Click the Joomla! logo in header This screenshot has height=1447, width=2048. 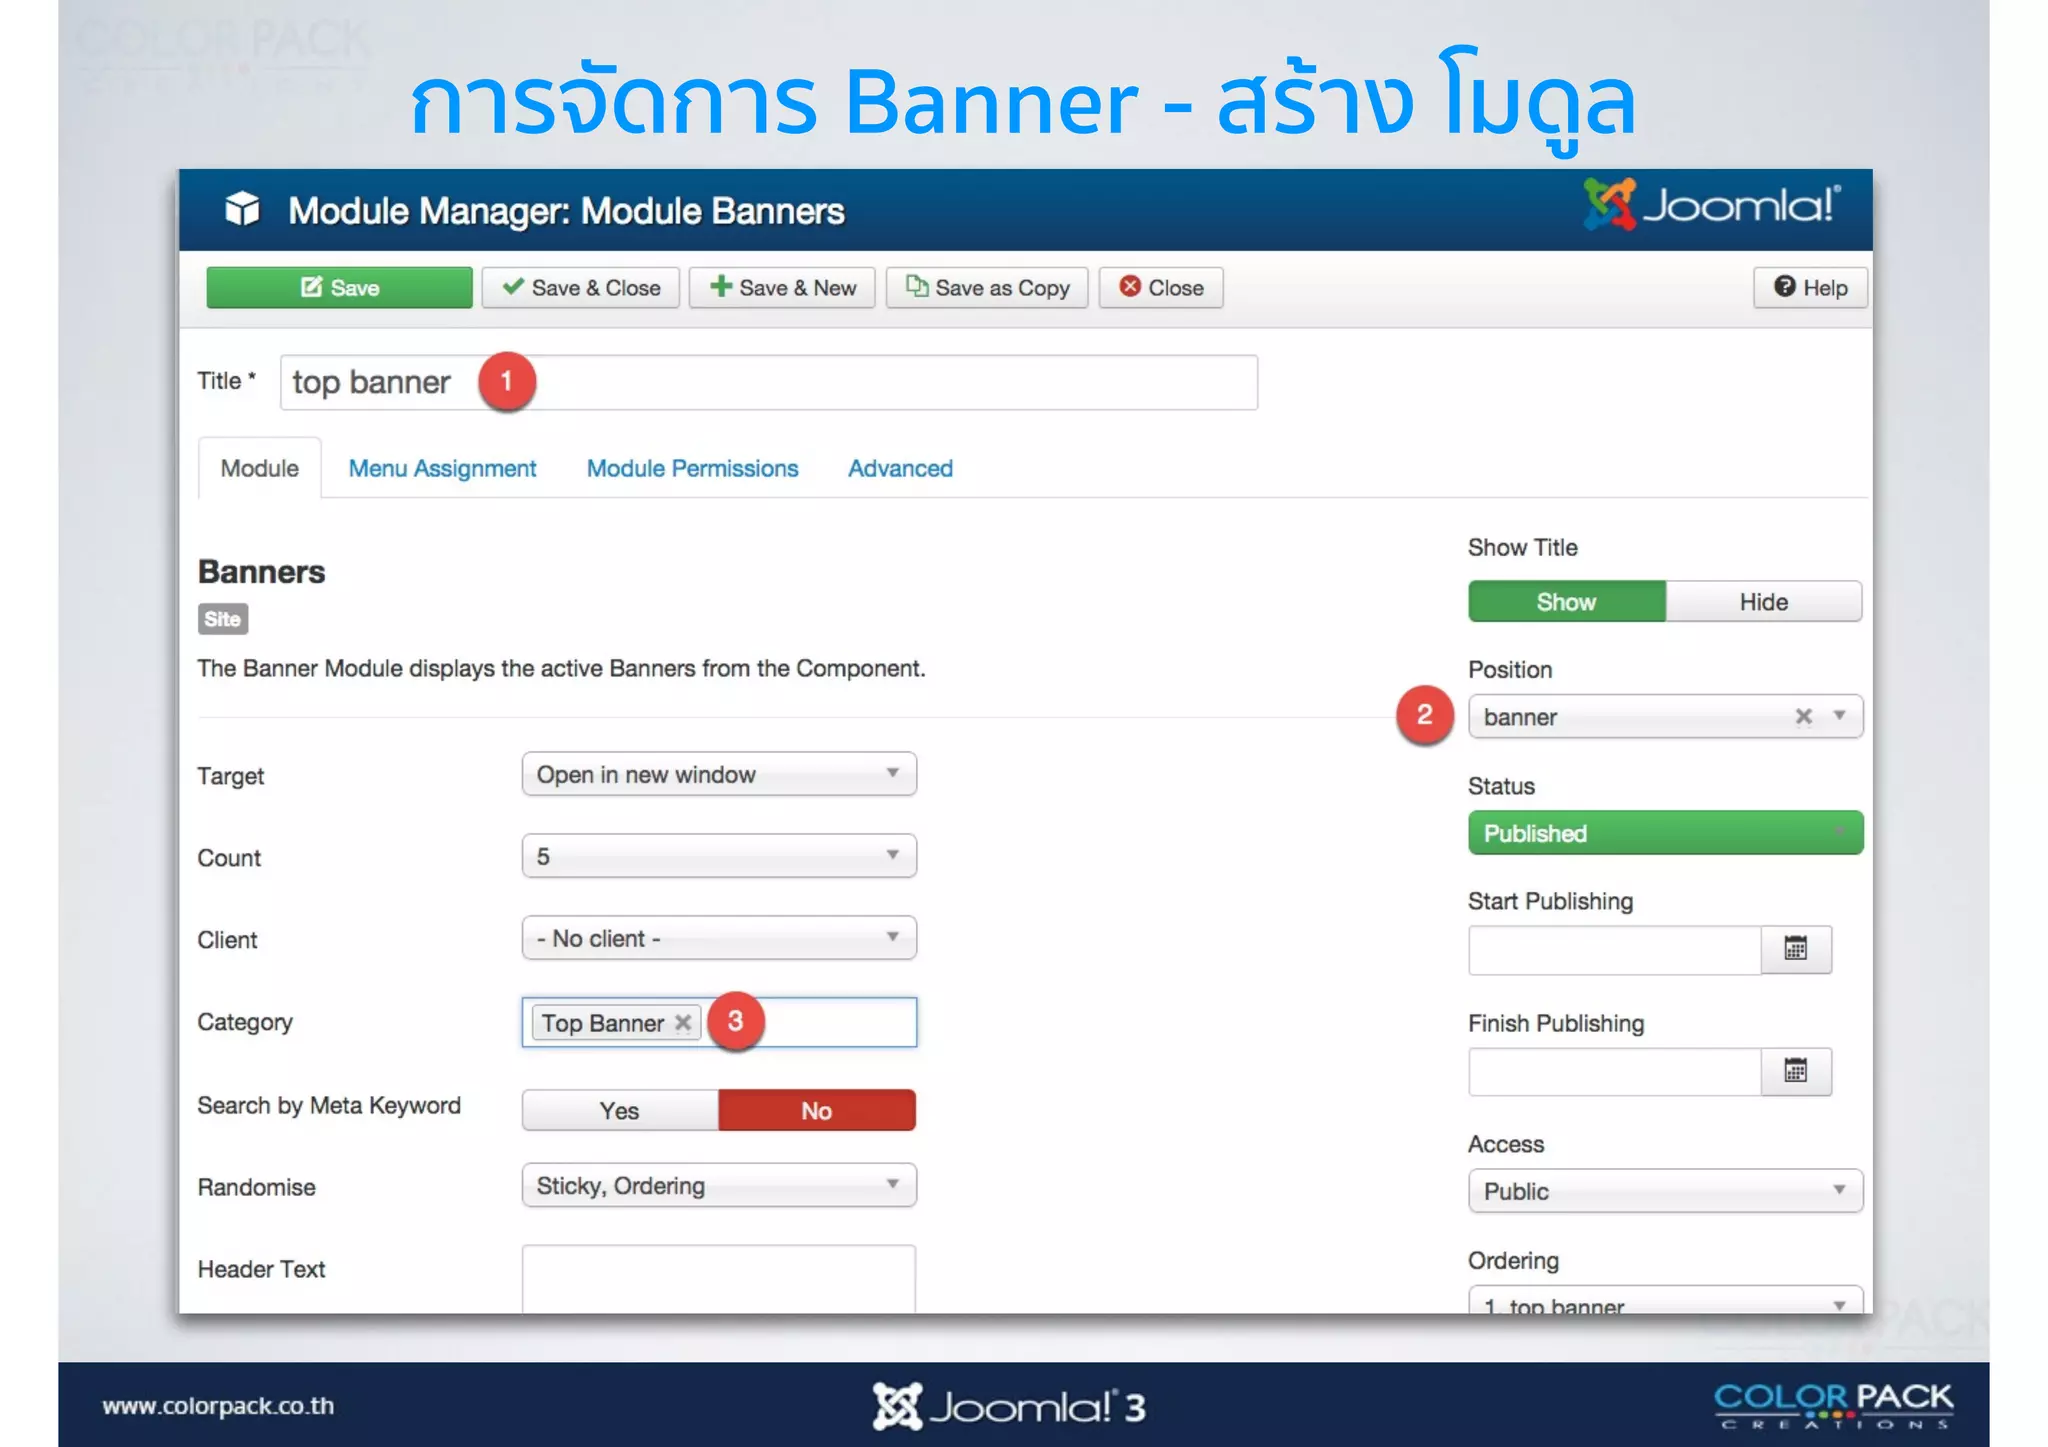pos(1712,204)
